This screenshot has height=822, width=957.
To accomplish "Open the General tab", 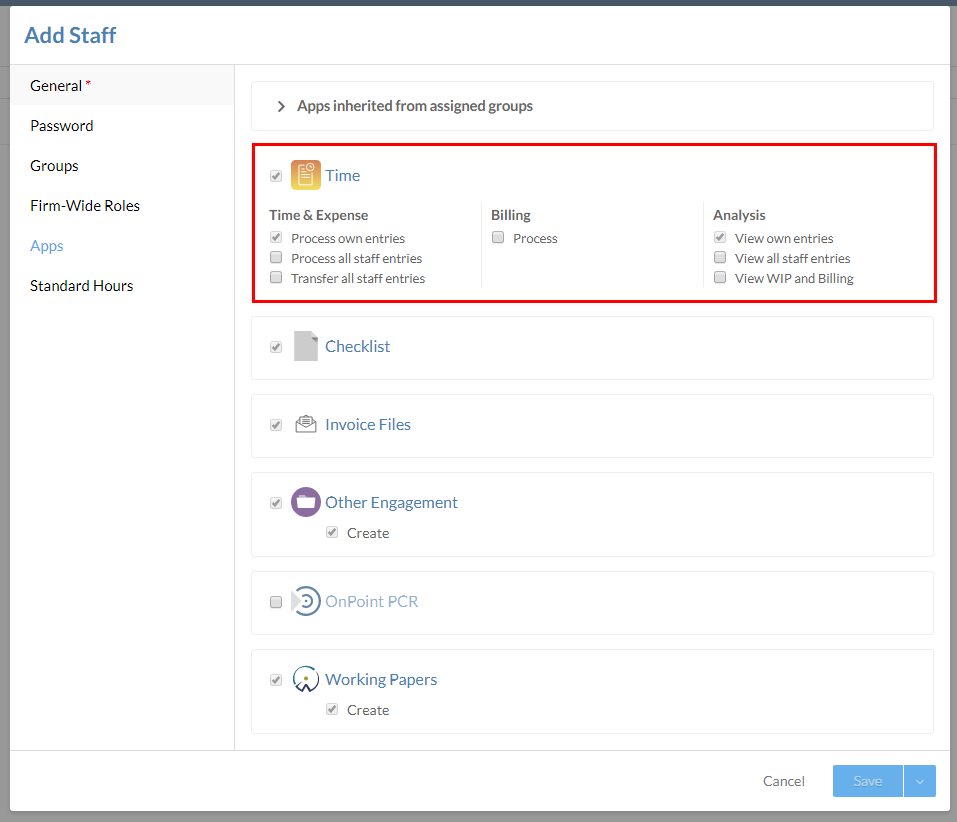I will tap(56, 86).
